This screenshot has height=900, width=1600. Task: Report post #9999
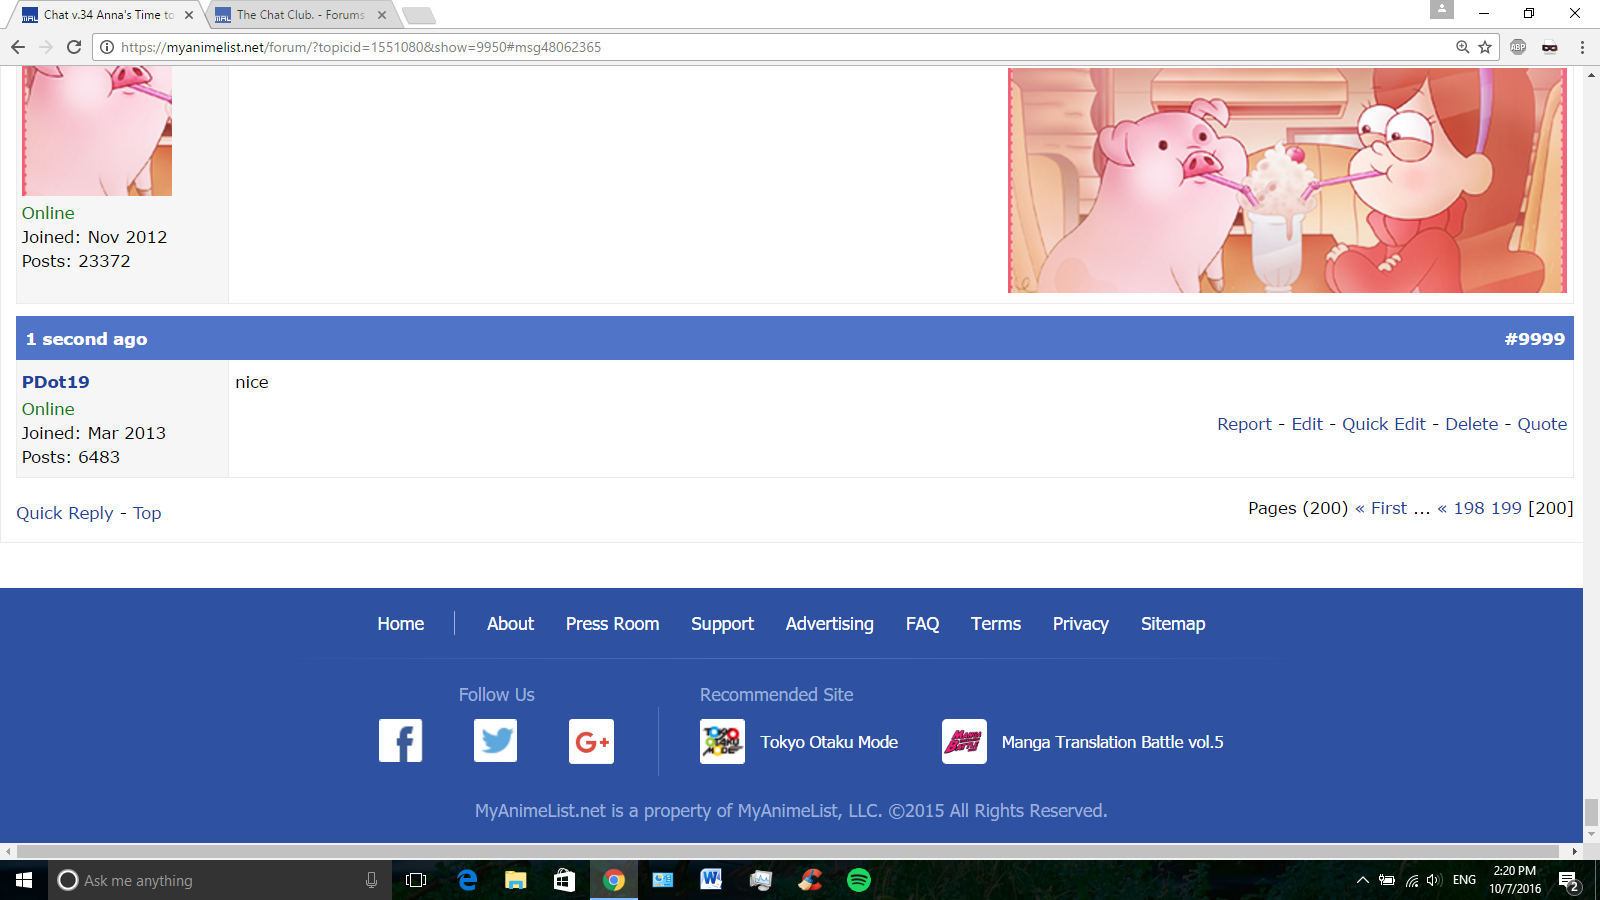click(x=1244, y=424)
